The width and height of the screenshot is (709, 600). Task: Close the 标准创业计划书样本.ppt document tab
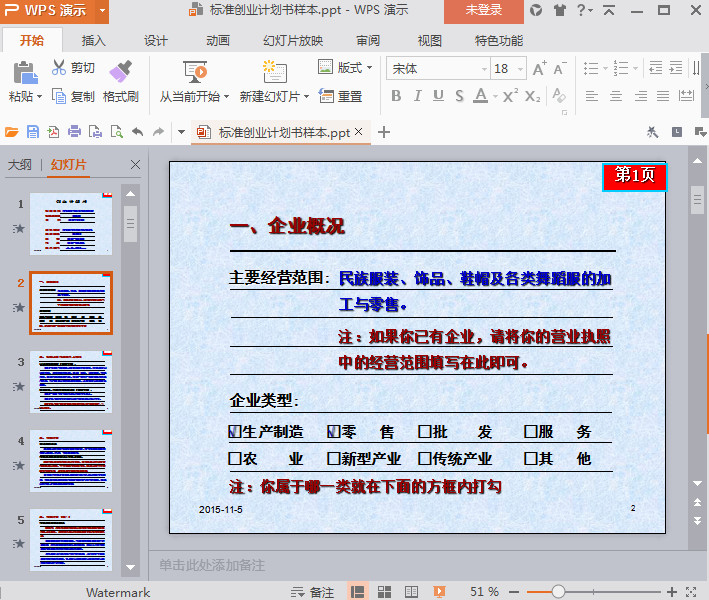click(x=359, y=132)
